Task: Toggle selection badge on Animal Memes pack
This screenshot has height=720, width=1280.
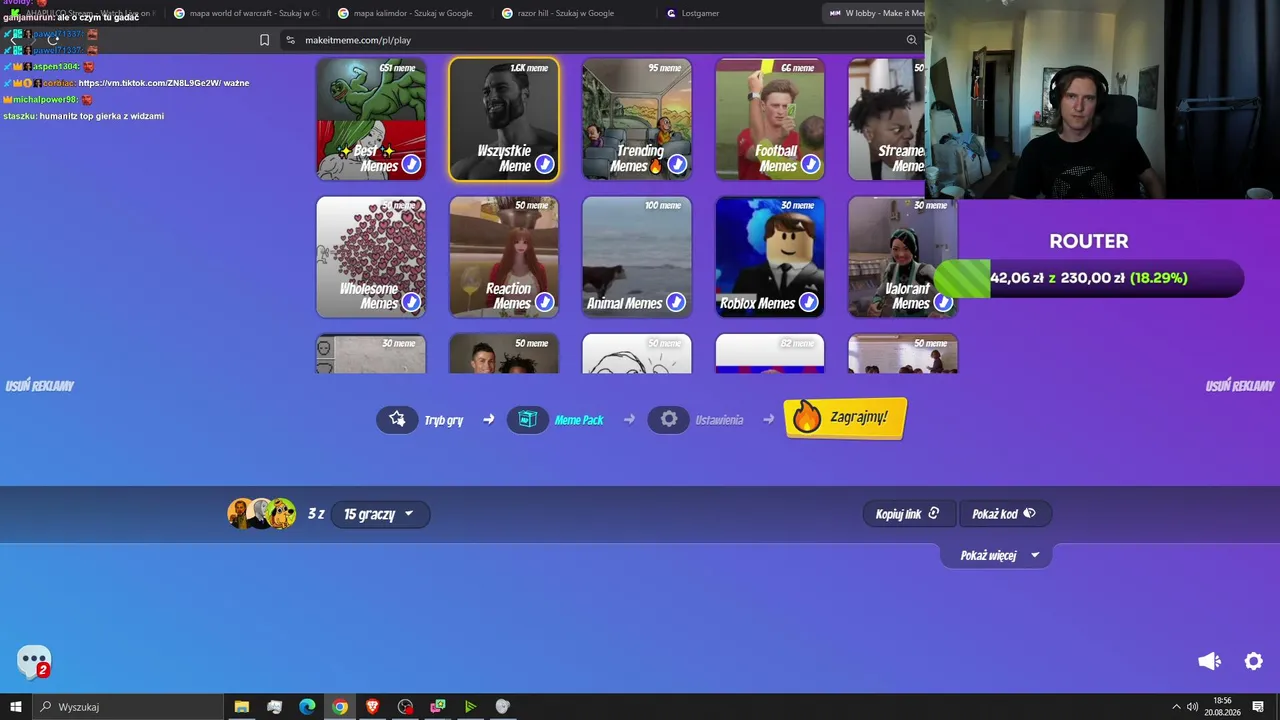Action: pos(676,302)
